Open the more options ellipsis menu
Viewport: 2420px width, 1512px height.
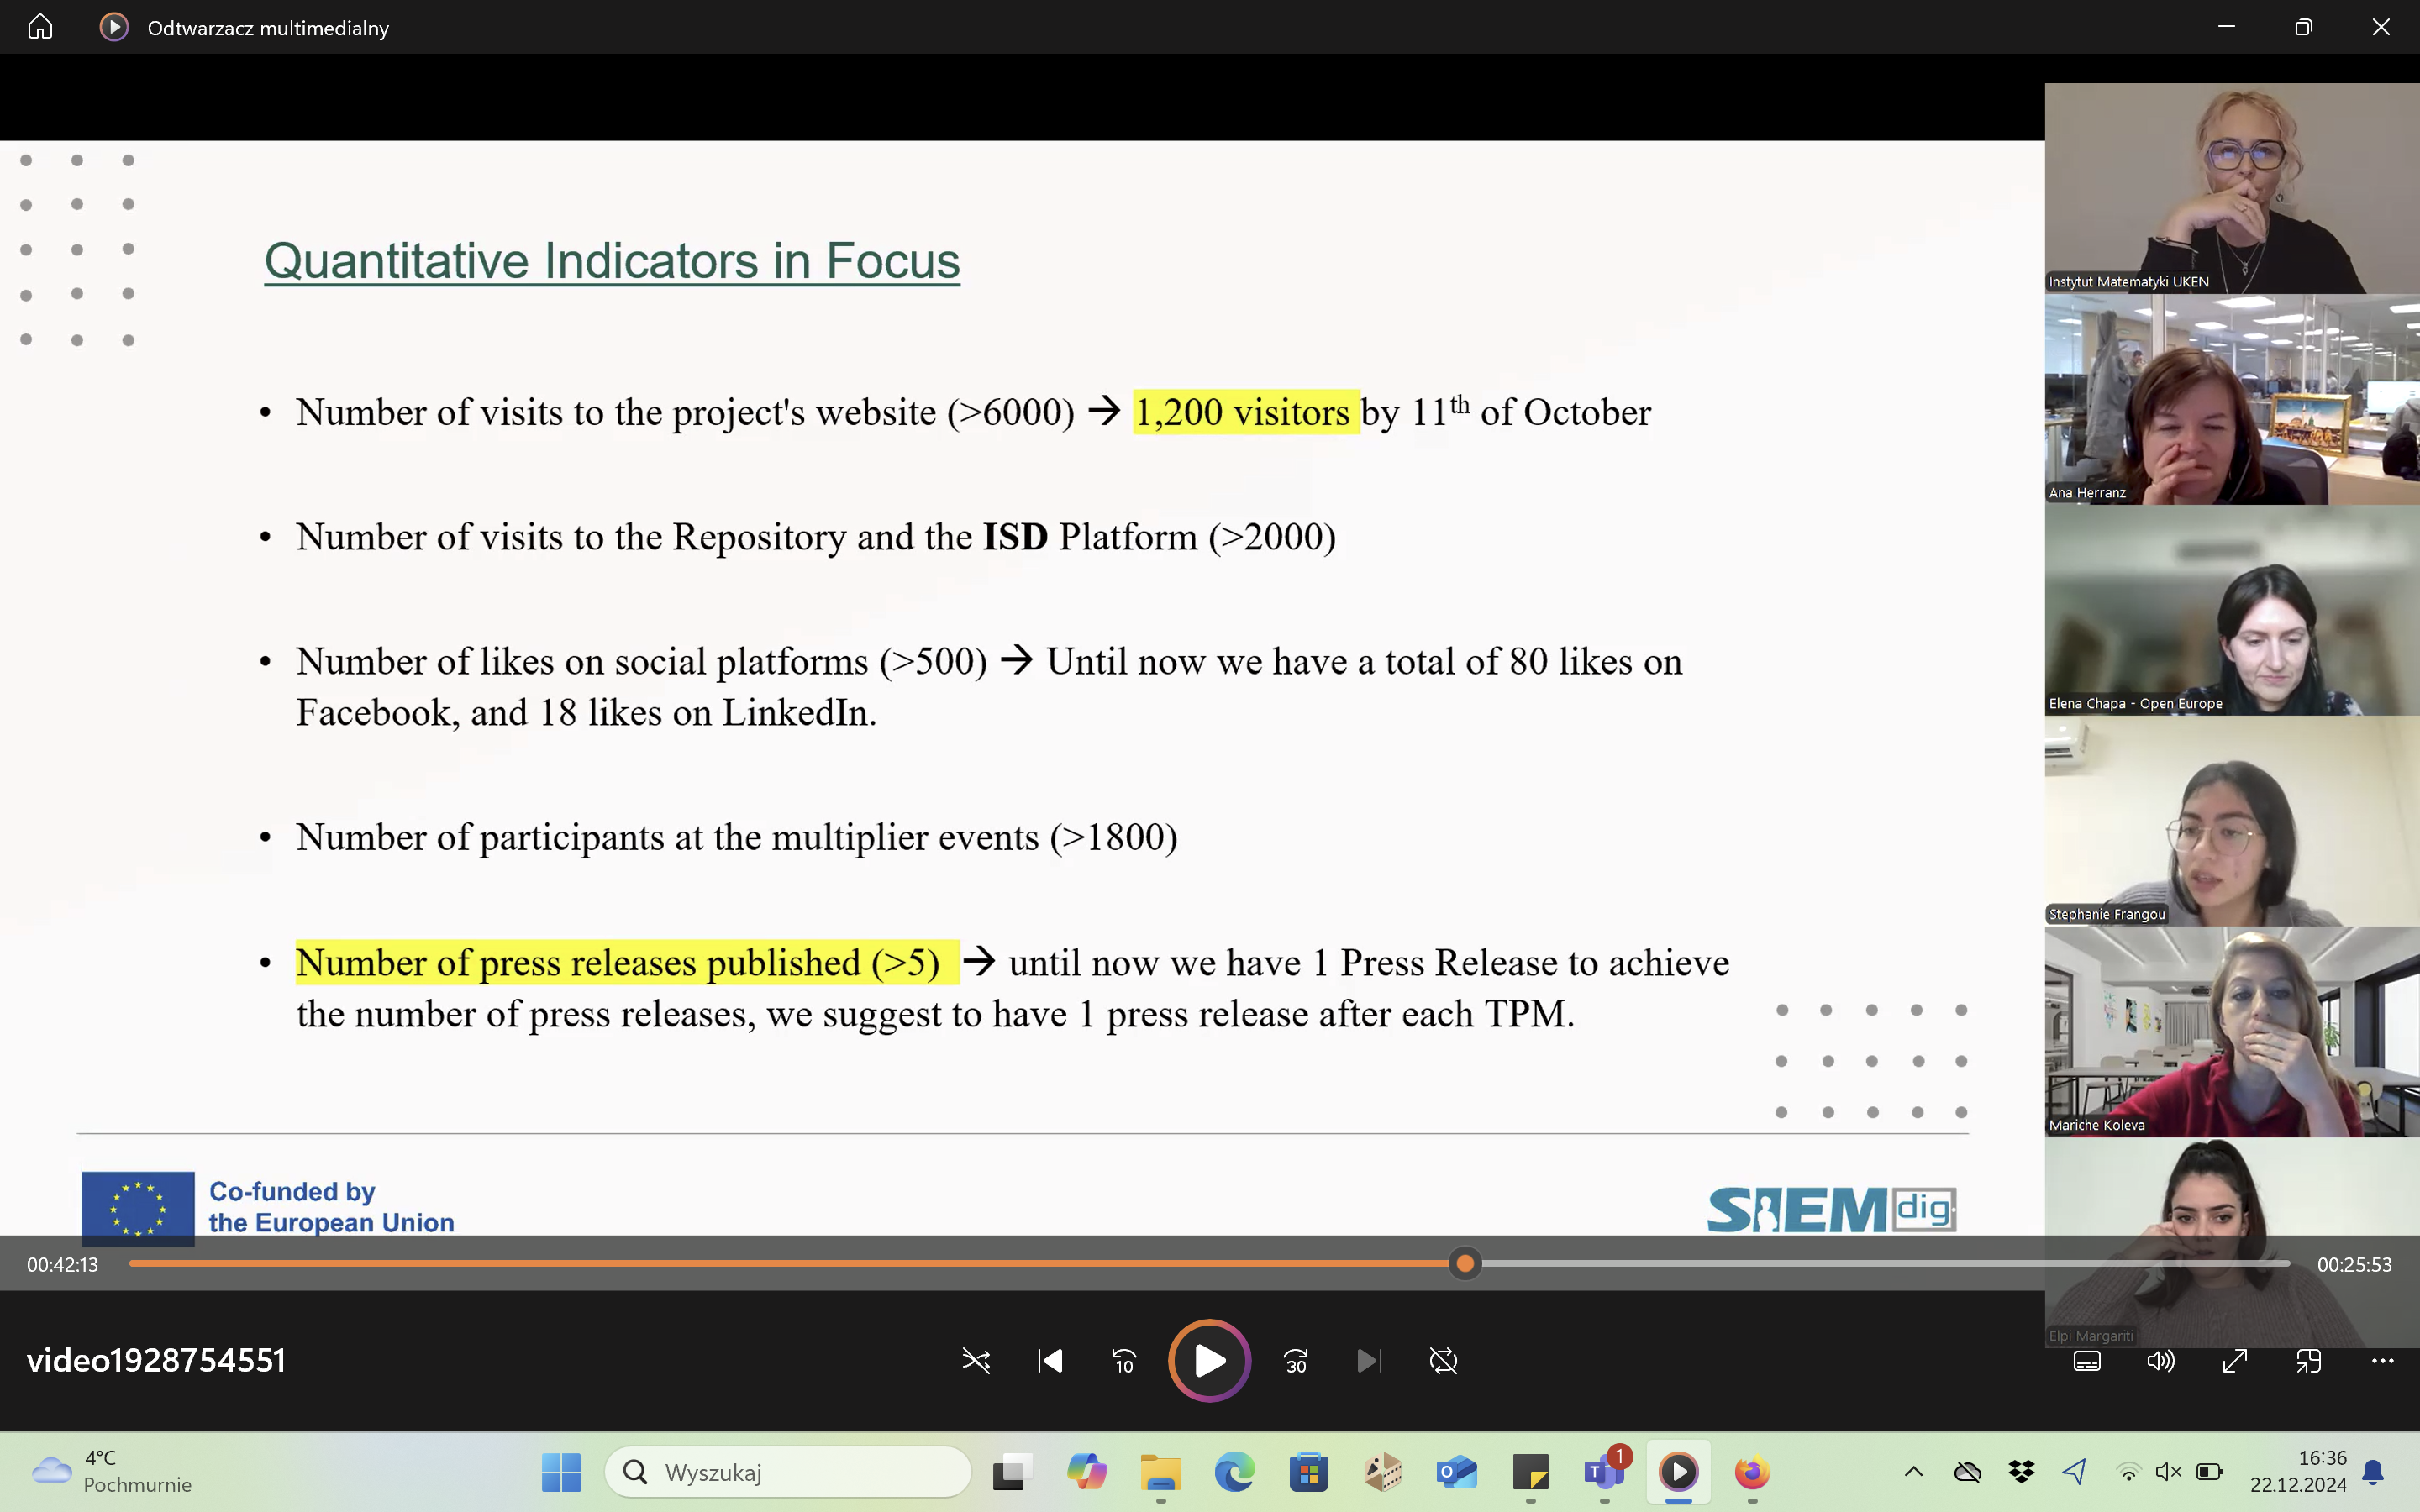(x=2382, y=1361)
